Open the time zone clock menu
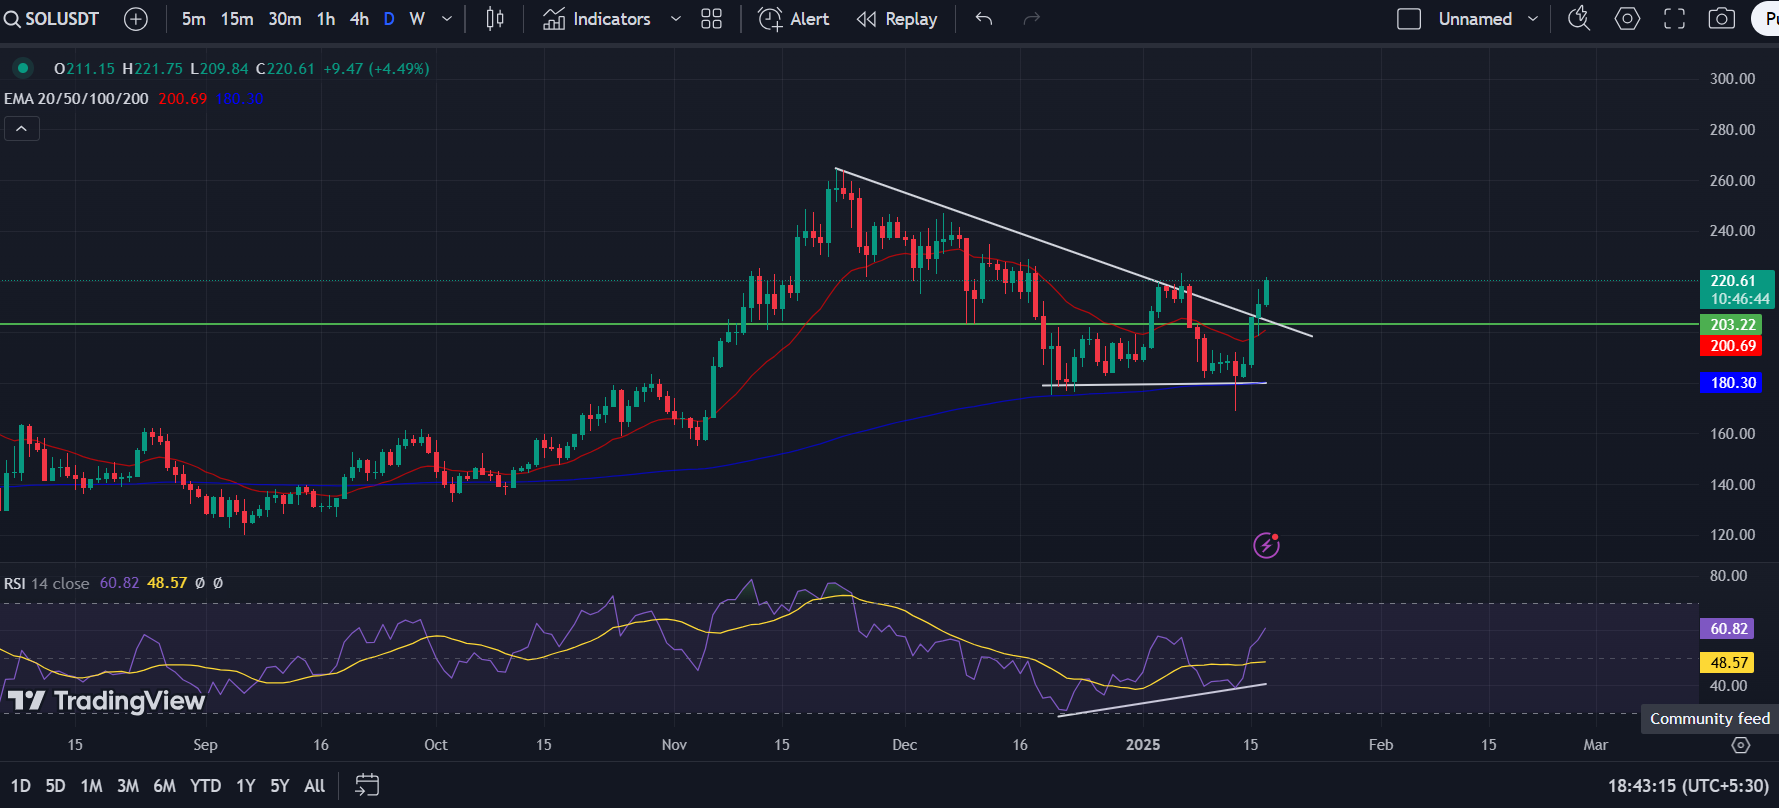1779x808 pixels. click(x=1688, y=786)
